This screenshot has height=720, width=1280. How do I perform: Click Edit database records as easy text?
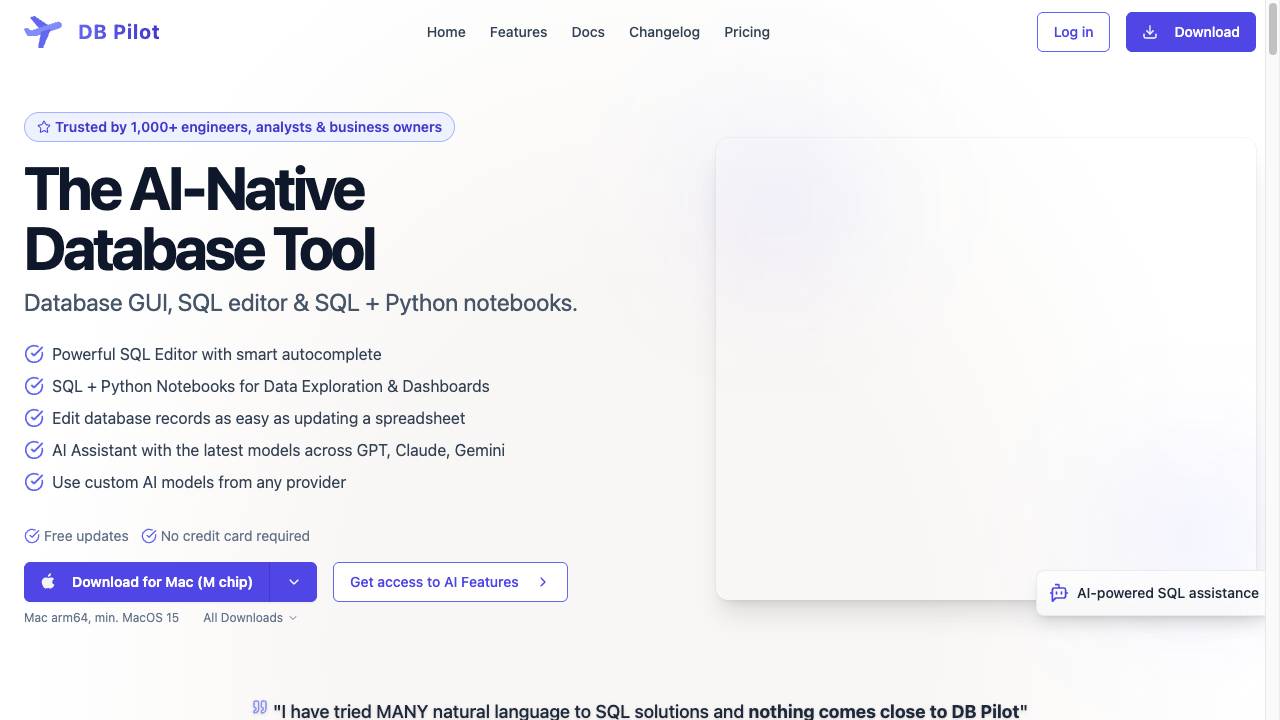tap(258, 418)
